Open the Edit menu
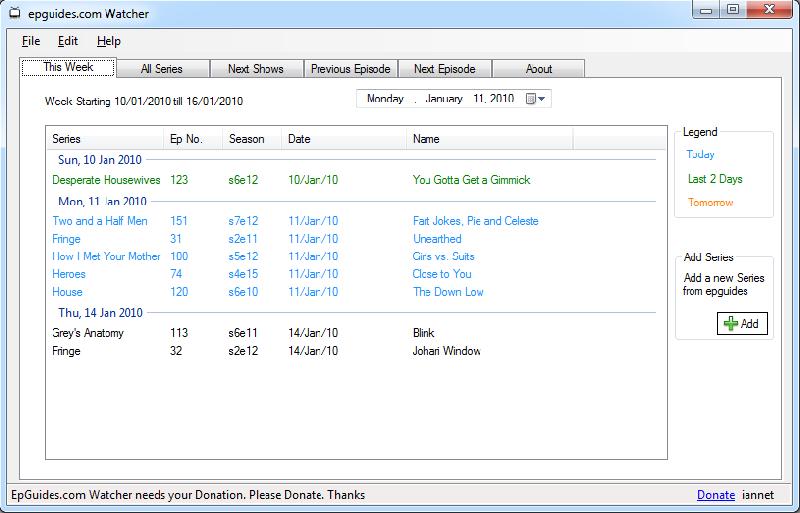 point(68,41)
